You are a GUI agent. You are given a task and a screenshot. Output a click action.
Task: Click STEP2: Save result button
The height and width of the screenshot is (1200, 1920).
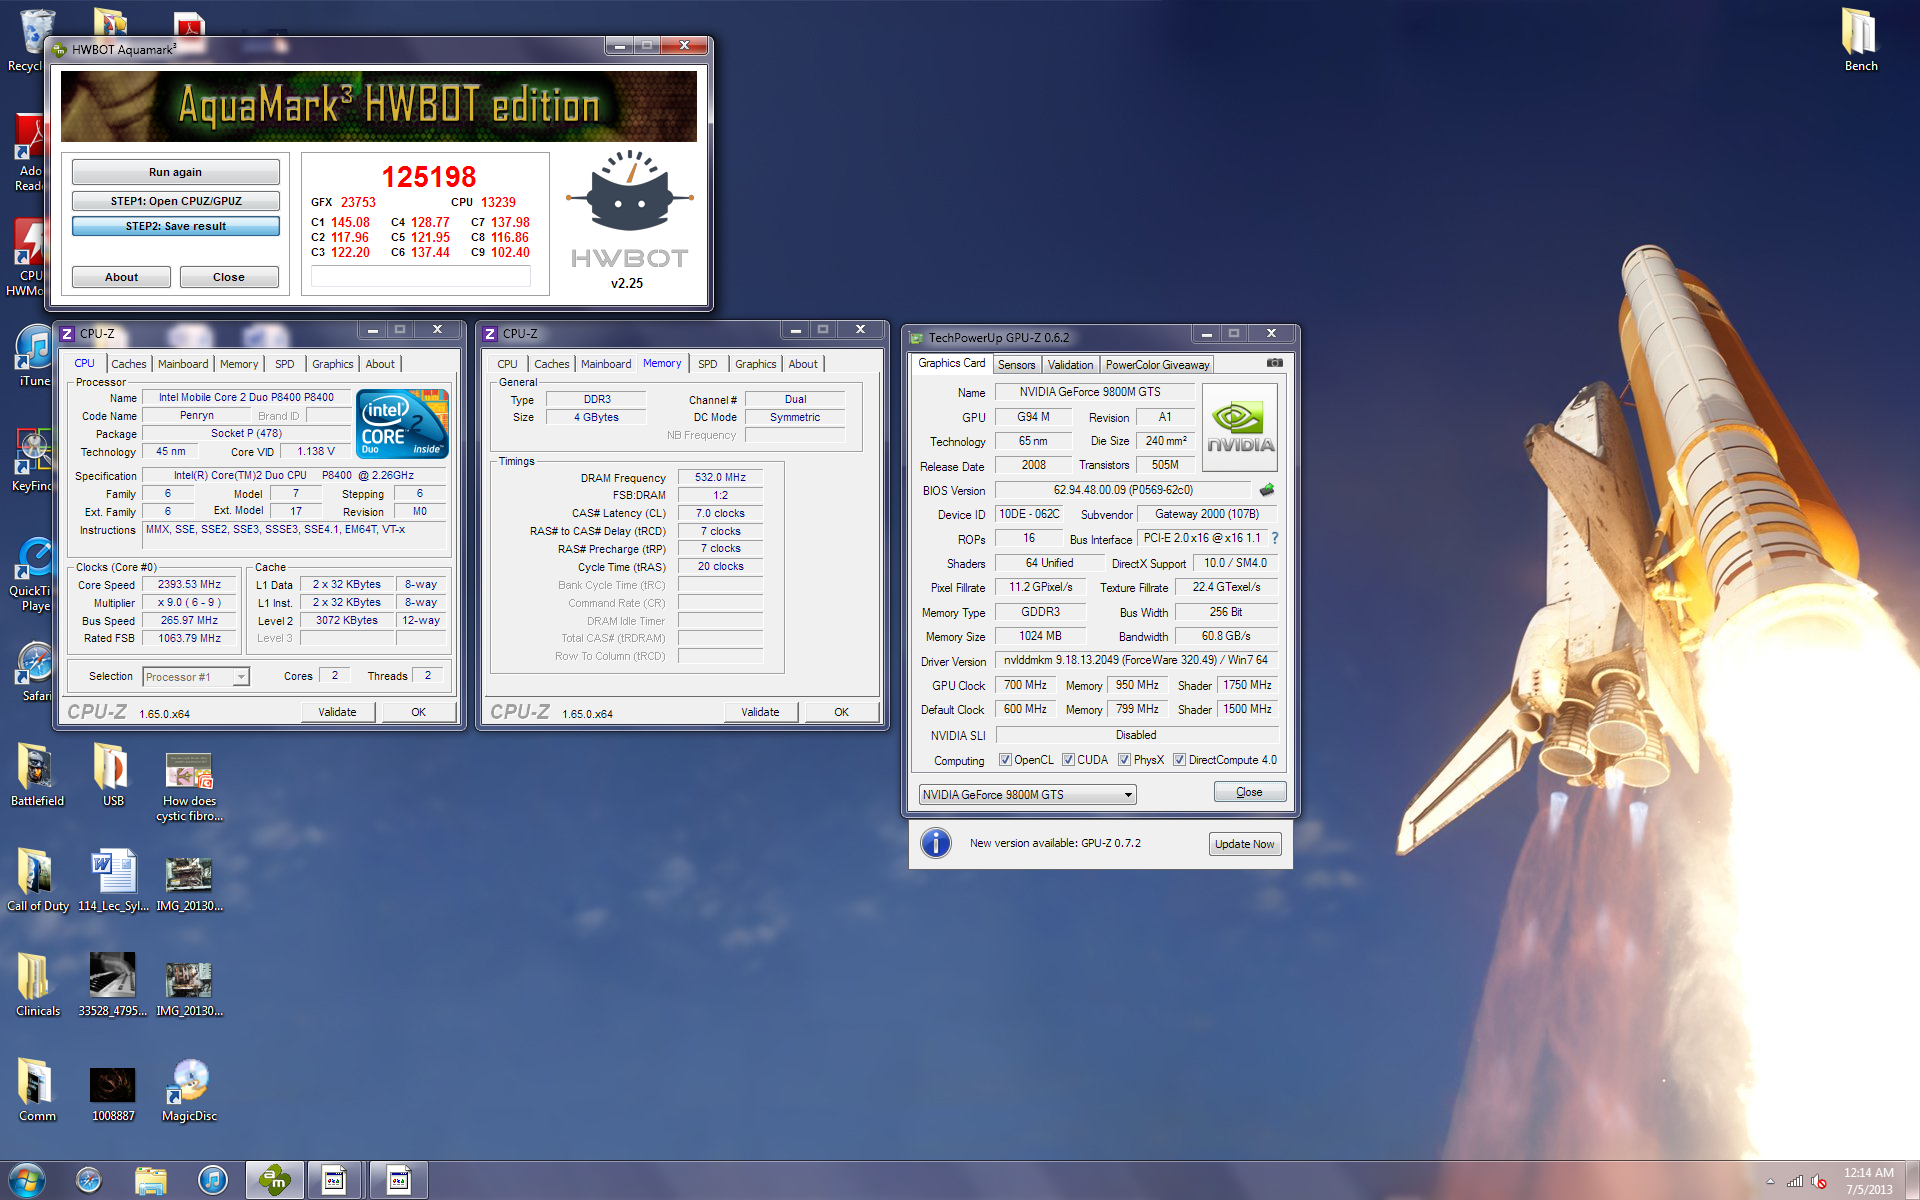[175, 226]
